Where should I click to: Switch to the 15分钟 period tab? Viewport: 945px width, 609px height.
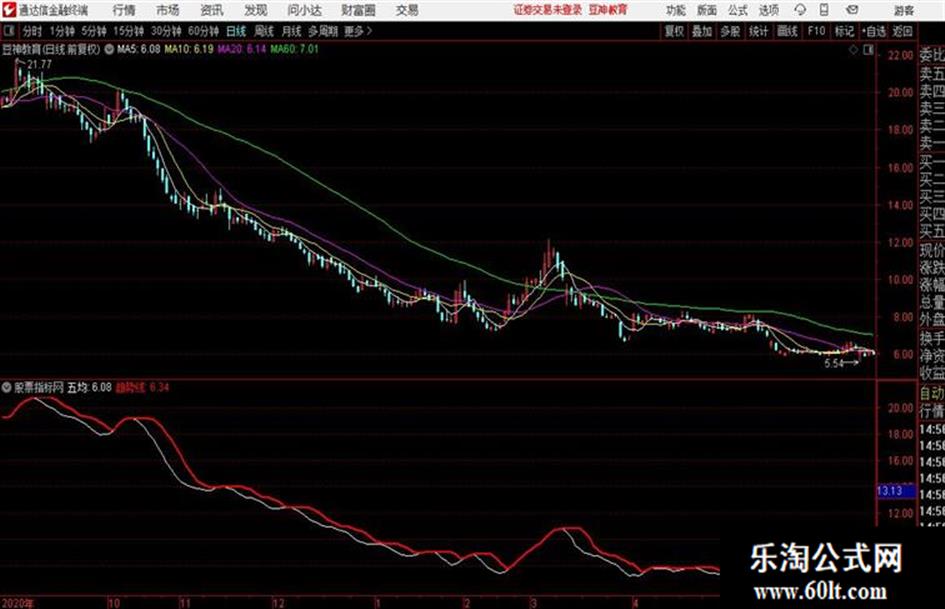point(129,31)
